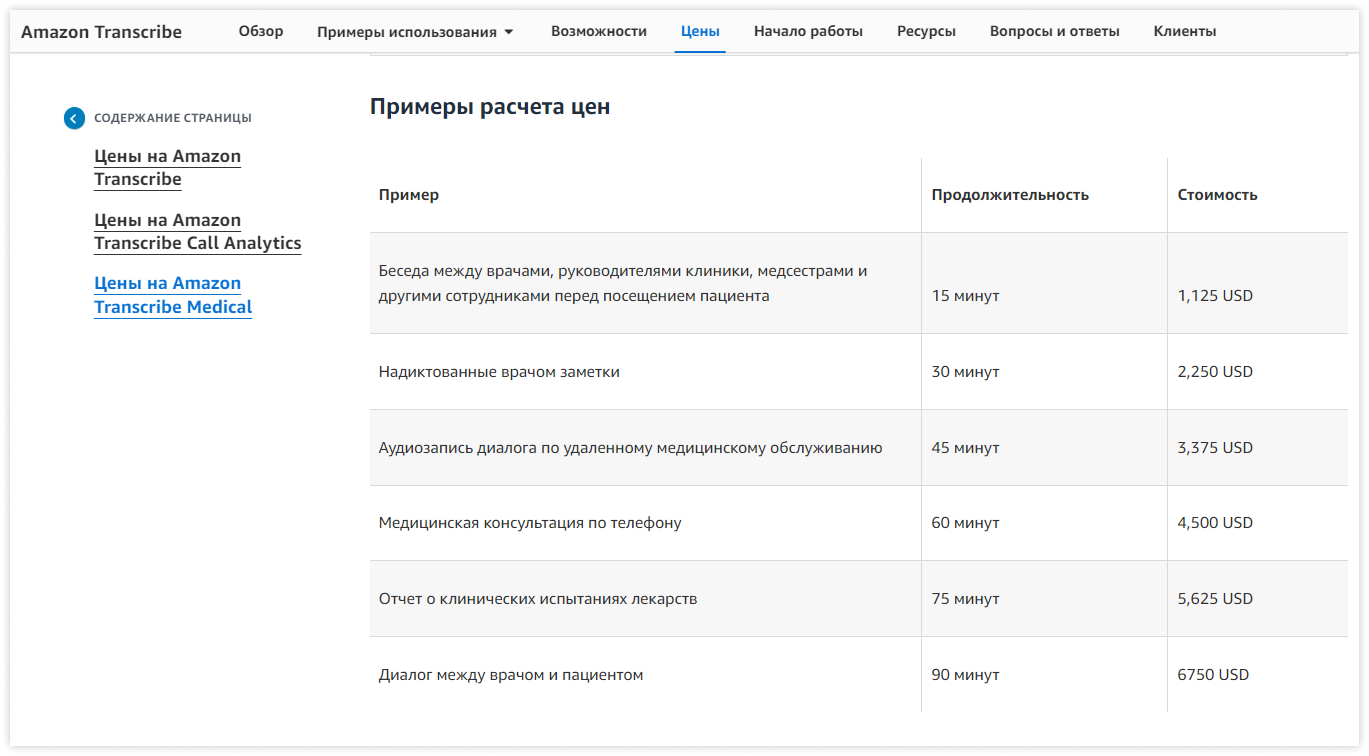Click the 3,375 USD cost cell
This screenshot has width=1369, height=756.
(1258, 448)
